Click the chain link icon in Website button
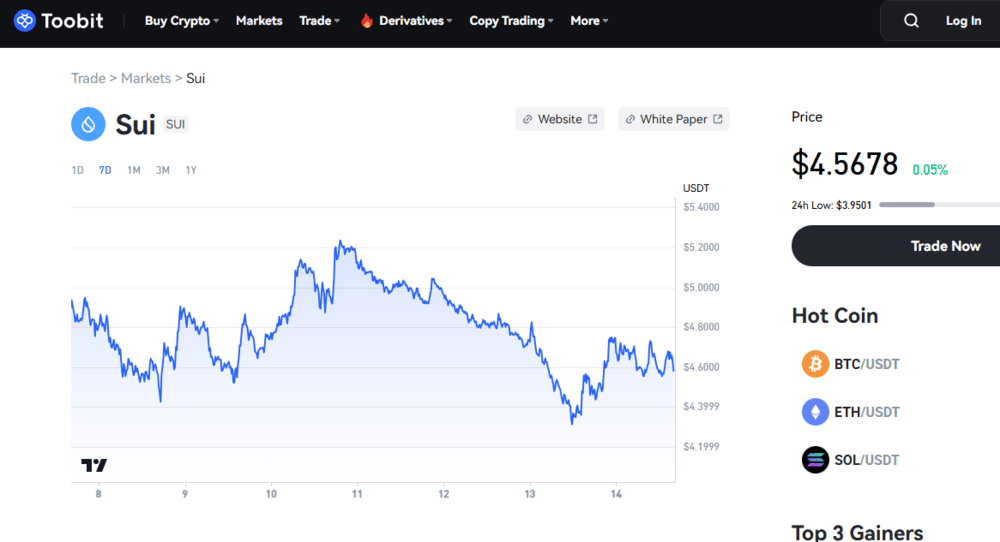 [527, 119]
